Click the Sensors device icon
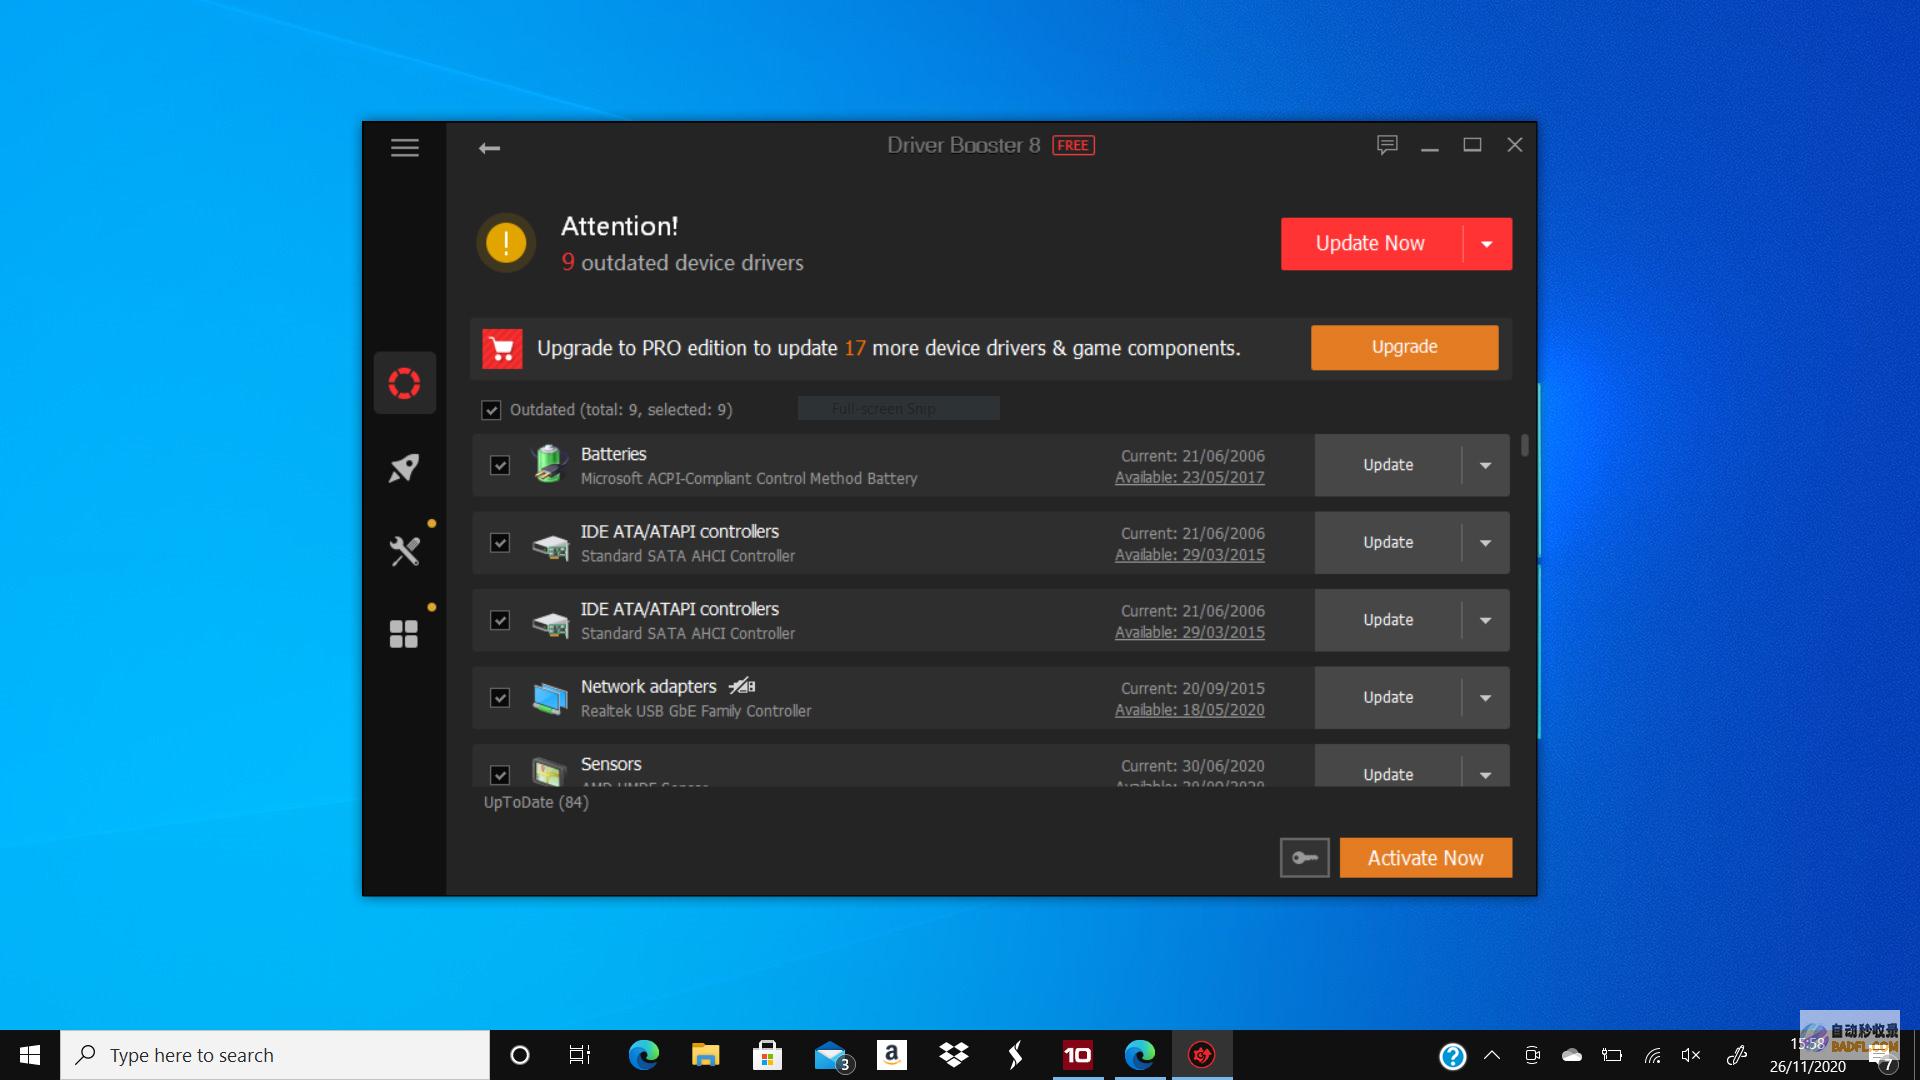This screenshot has height=1080, width=1920. pos(550,771)
